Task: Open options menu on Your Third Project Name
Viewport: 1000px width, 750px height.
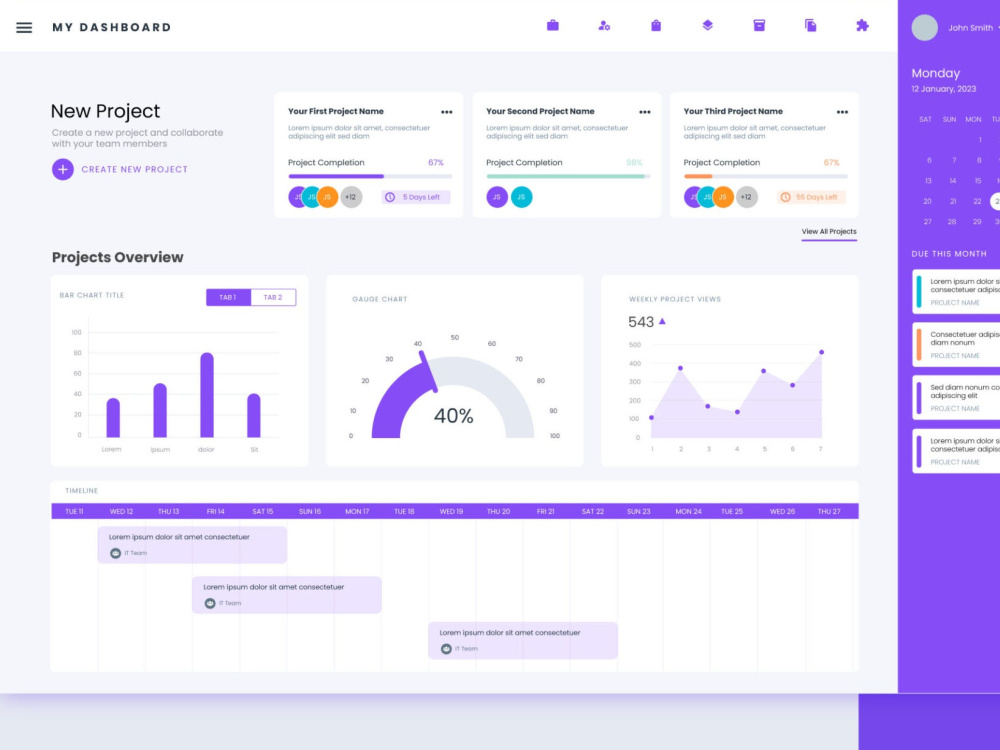Action: 842,112
